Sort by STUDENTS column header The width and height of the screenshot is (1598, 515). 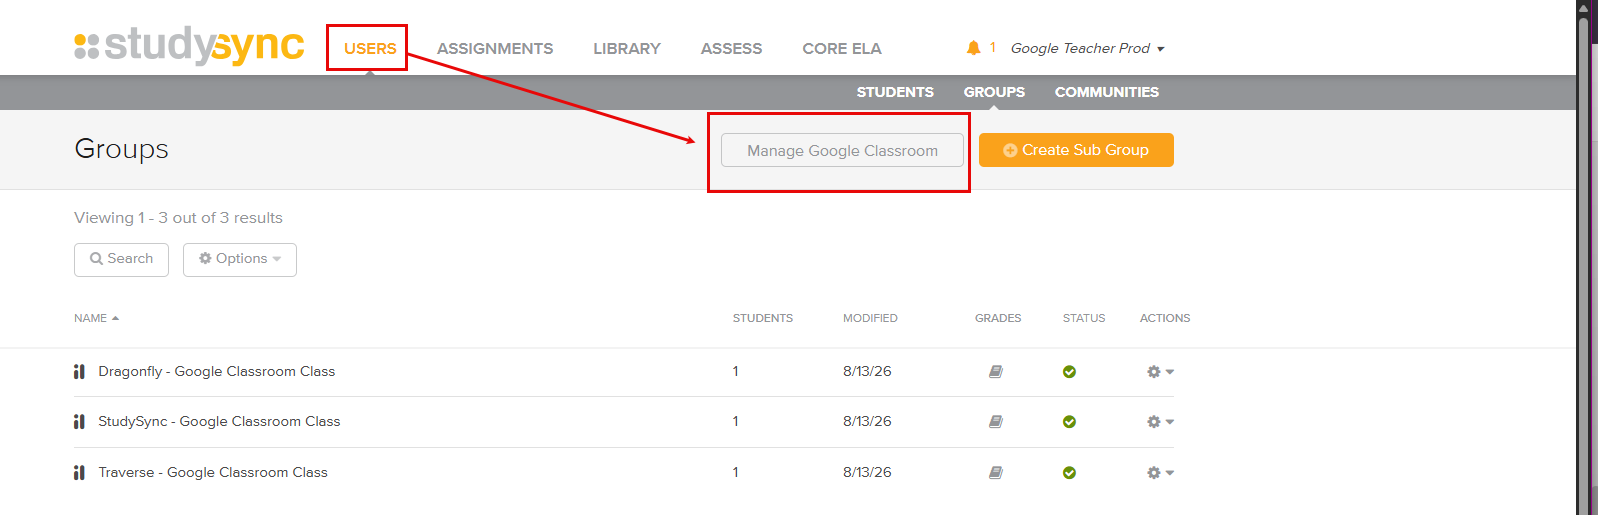click(762, 318)
